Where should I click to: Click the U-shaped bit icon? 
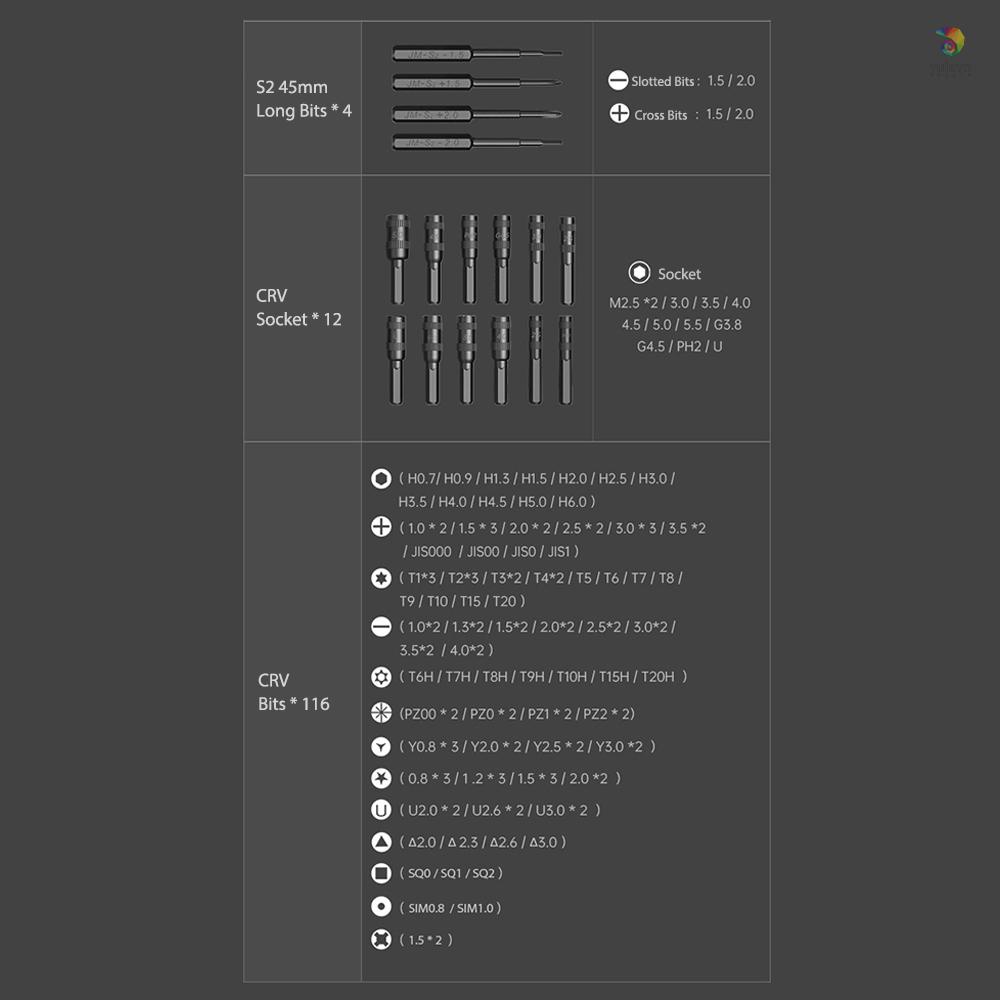click(381, 810)
